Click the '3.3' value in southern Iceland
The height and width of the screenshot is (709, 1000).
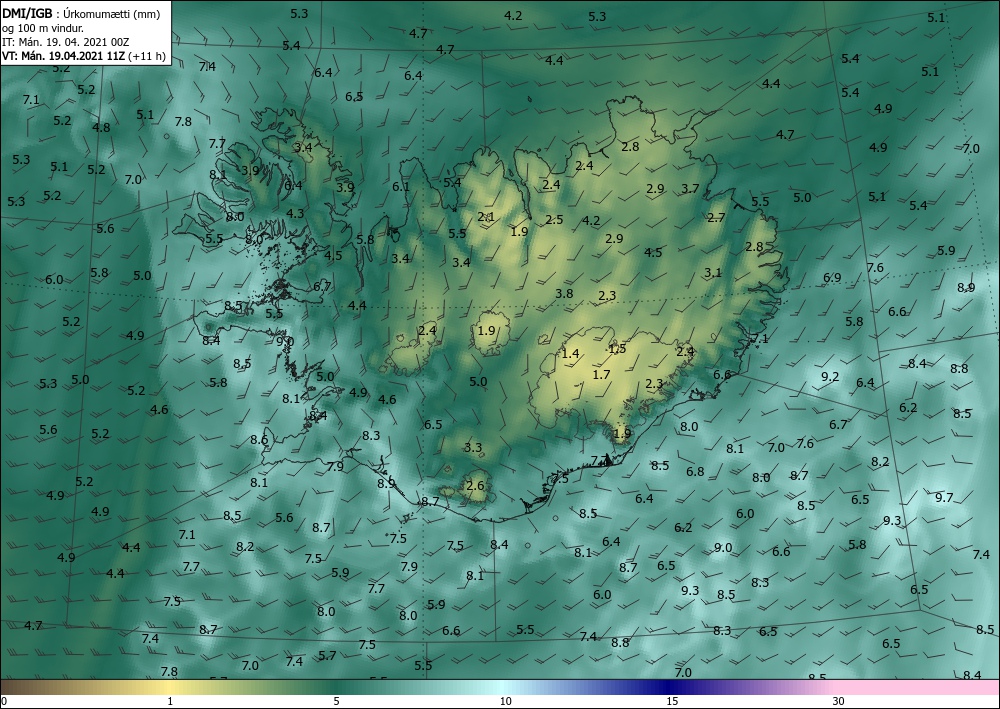pos(473,448)
